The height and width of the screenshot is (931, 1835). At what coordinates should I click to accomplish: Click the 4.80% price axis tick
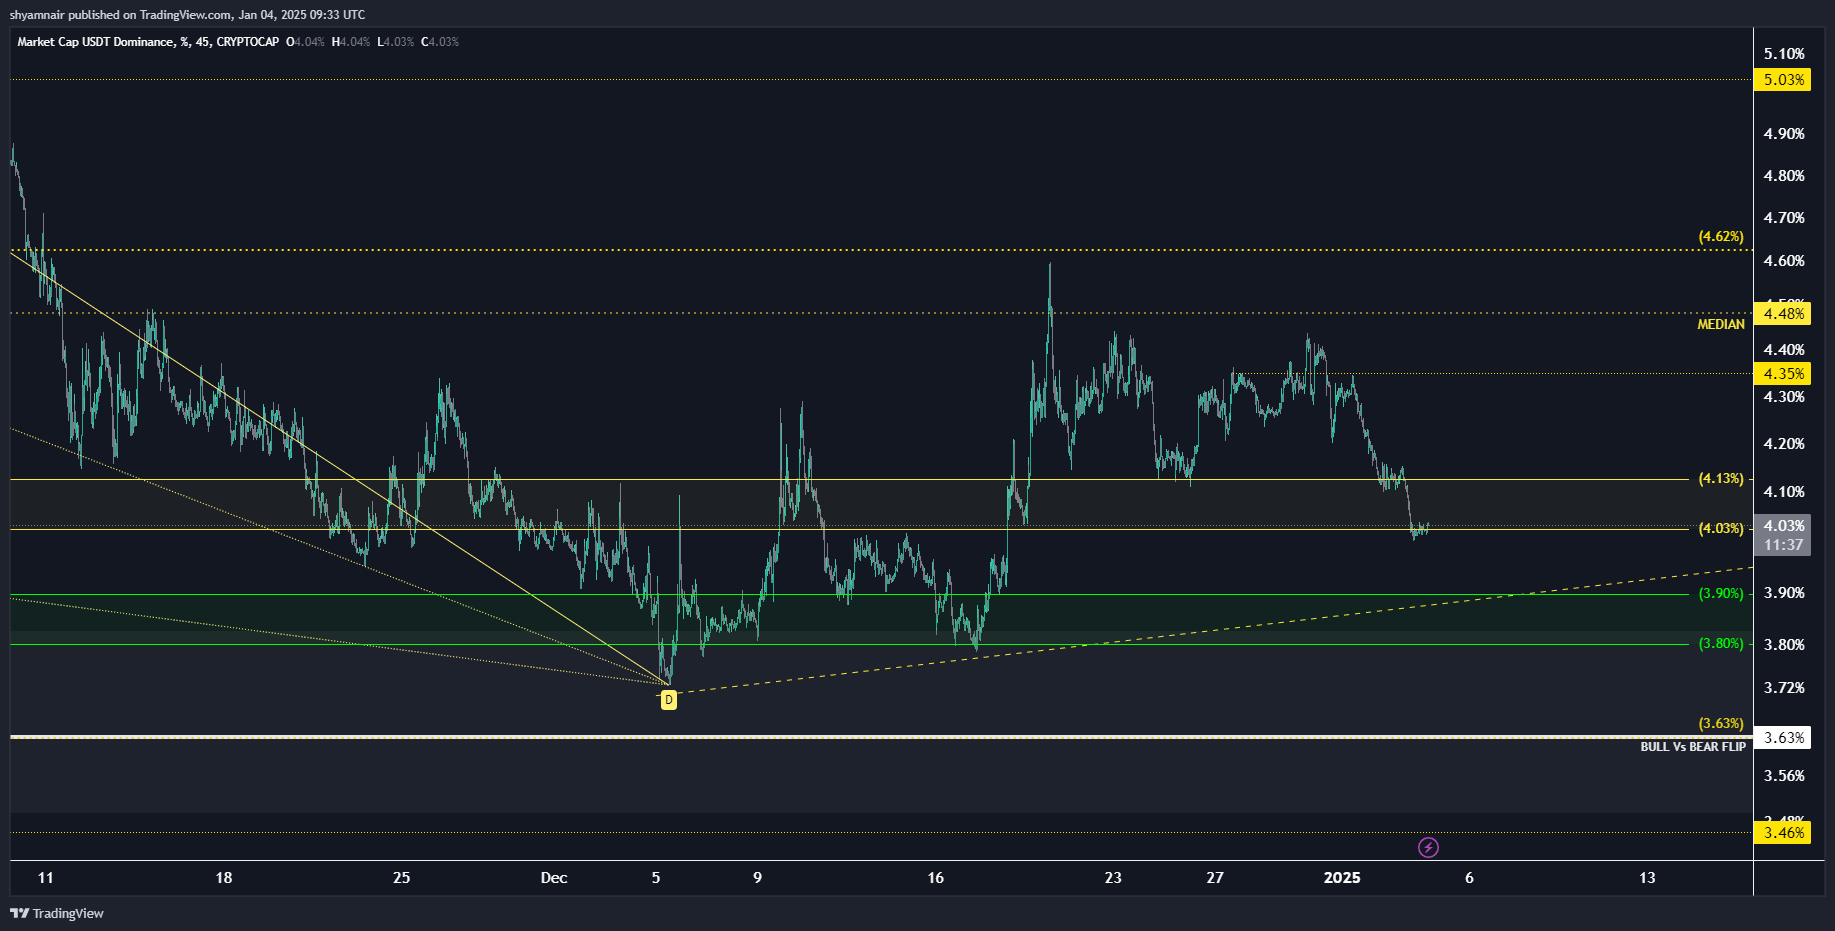pos(1784,176)
